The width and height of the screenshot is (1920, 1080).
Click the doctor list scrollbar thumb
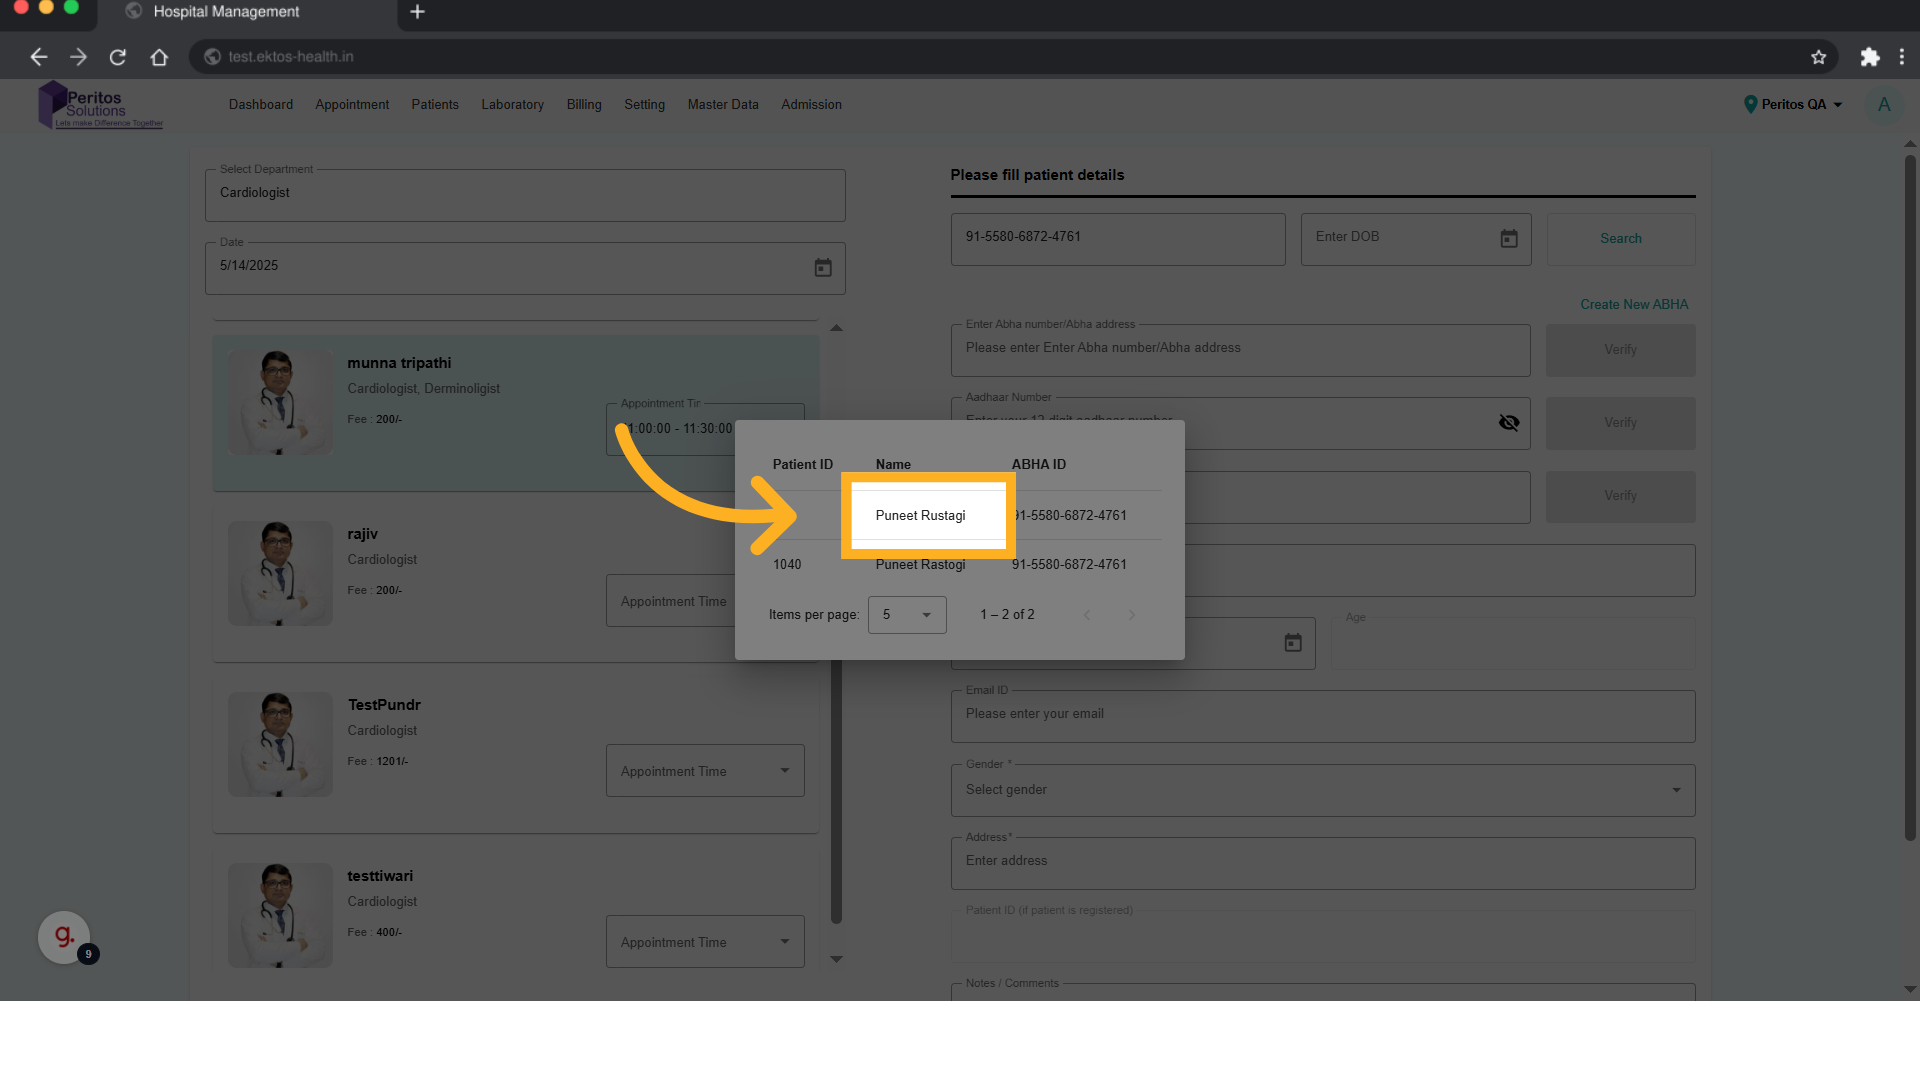point(836,790)
